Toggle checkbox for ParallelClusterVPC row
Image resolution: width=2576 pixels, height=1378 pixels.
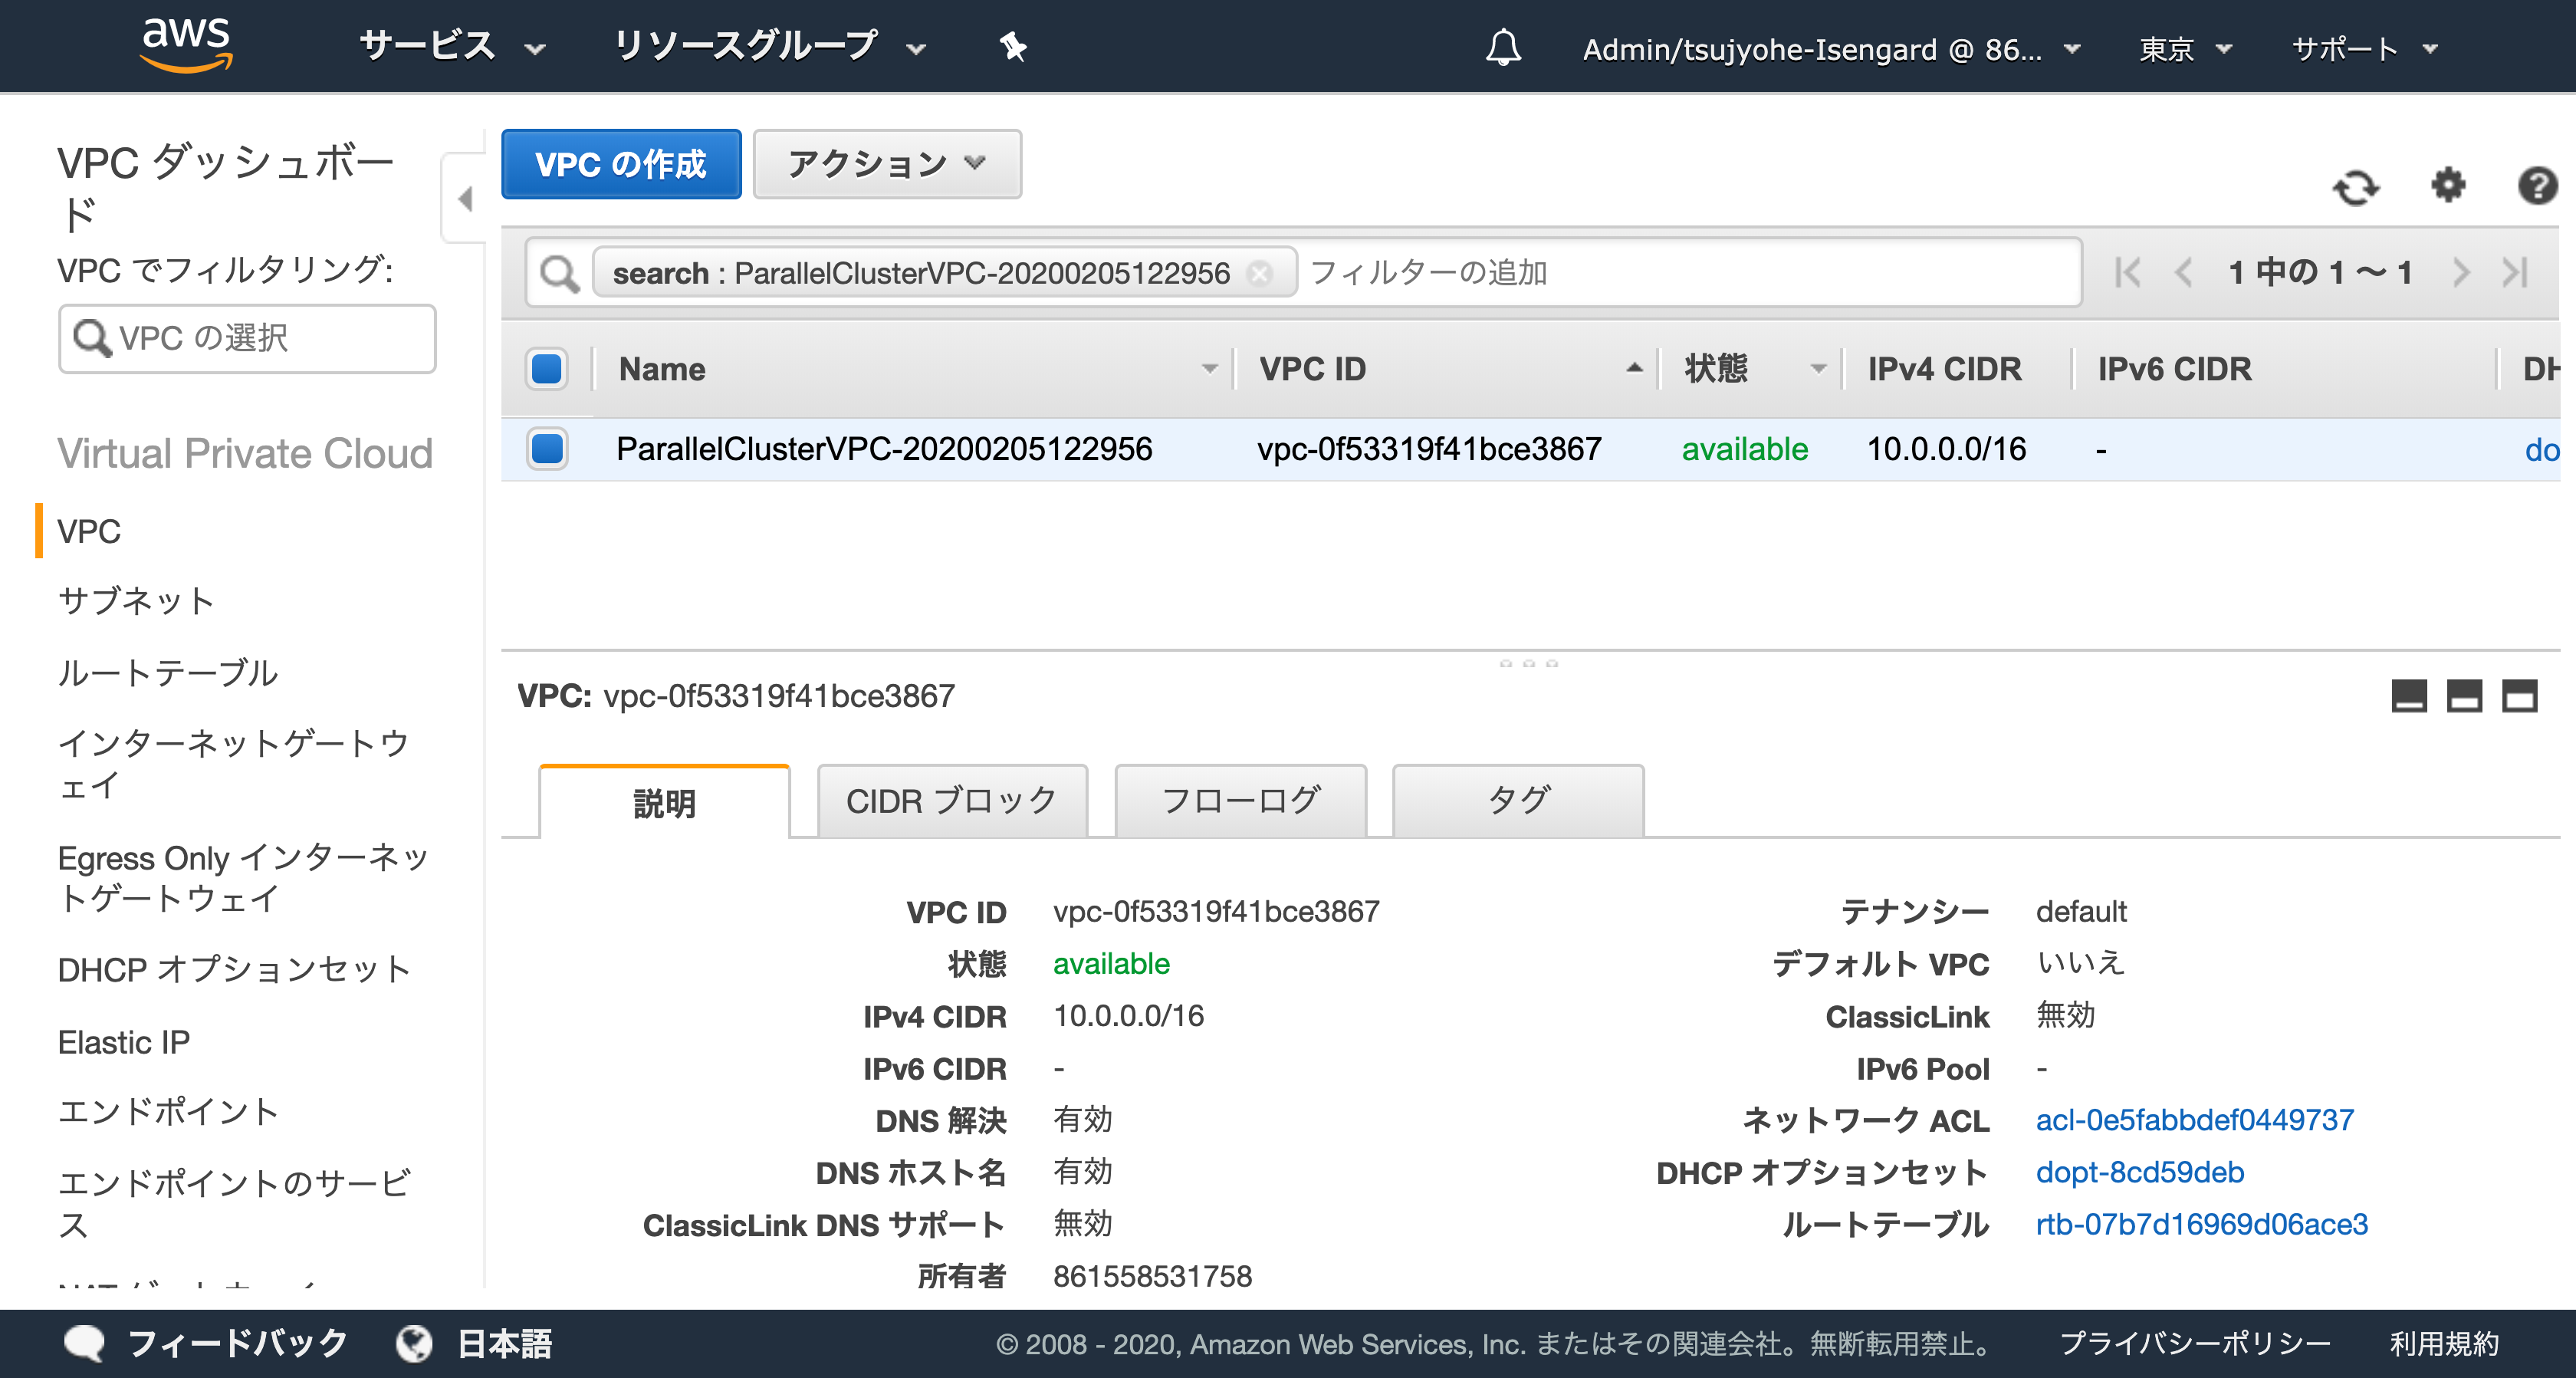click(x=547, y=448)
